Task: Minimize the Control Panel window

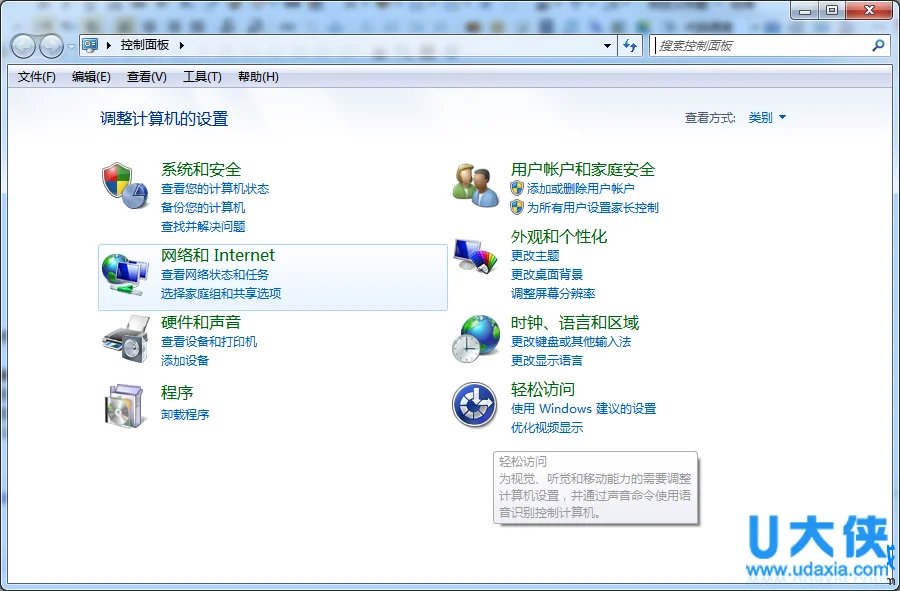Action: pyautogui.click(x=805, y=10)
